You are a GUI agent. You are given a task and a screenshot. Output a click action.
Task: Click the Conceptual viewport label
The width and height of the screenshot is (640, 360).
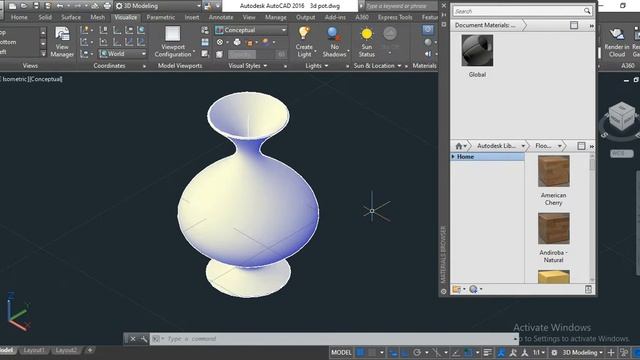point(46,79)
